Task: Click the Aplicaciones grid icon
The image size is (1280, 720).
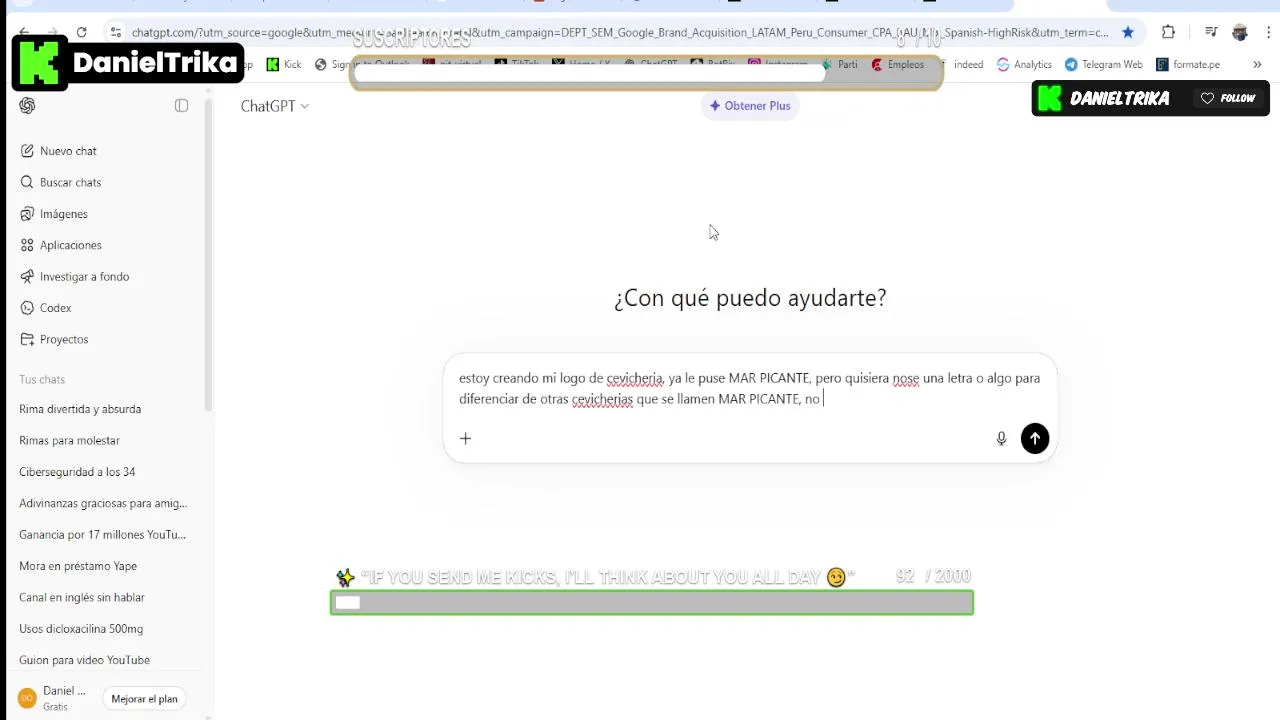Action: click(27, 245)
